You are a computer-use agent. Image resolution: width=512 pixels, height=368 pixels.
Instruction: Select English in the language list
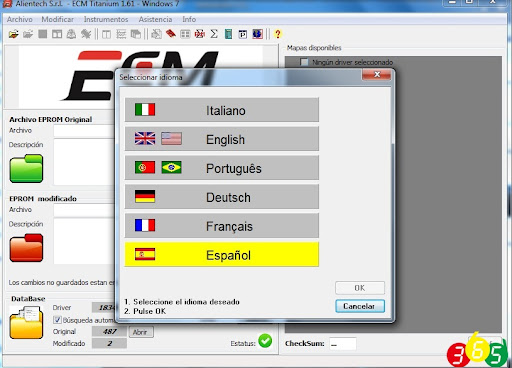coord(222,139)
